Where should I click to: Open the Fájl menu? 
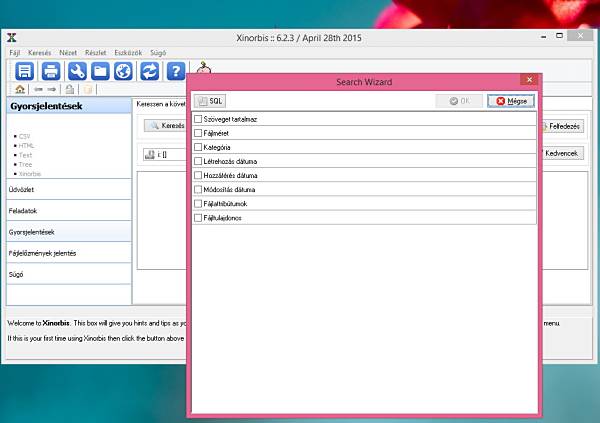(x=15, y=53)
